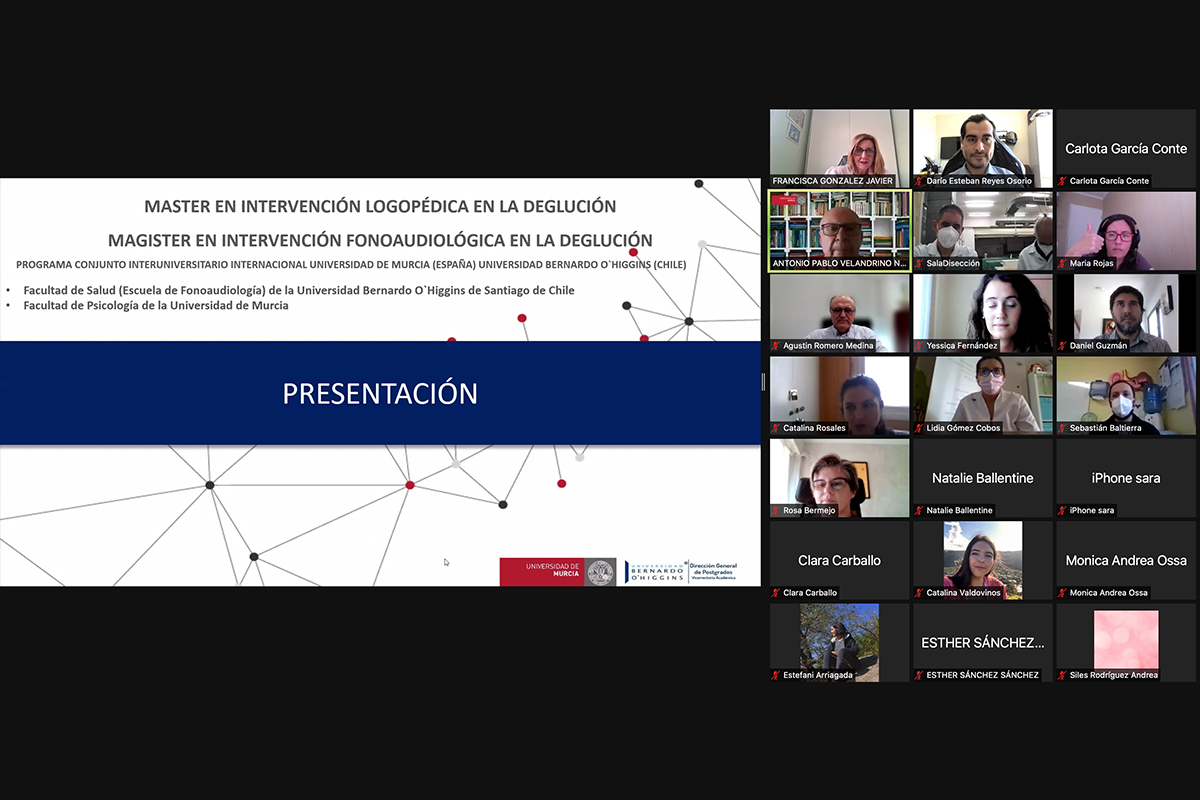This screenshot has height=800, width=1200.
Task: Click the muted mic icon for Catalina Valdovinos
Action: click(920, 593)
